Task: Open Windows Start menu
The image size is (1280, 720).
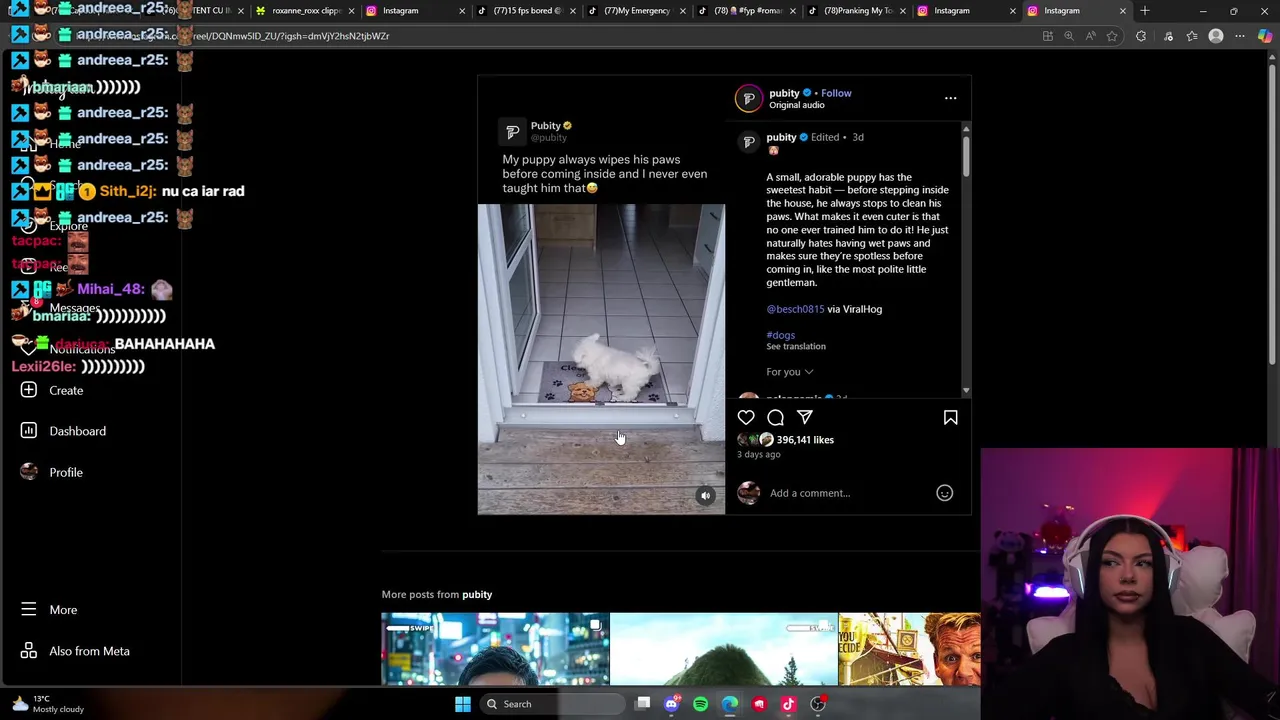Action: click(462, 704)
